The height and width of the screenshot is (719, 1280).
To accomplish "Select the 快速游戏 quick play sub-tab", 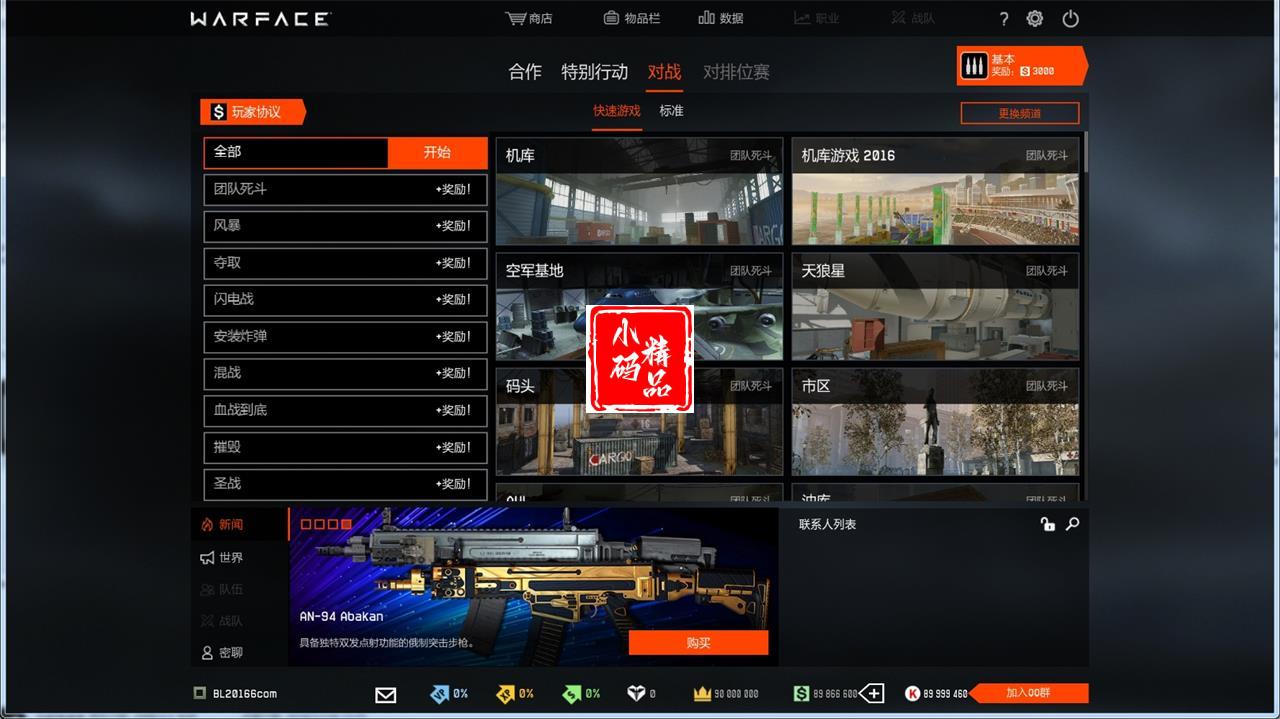I will 617,111.
